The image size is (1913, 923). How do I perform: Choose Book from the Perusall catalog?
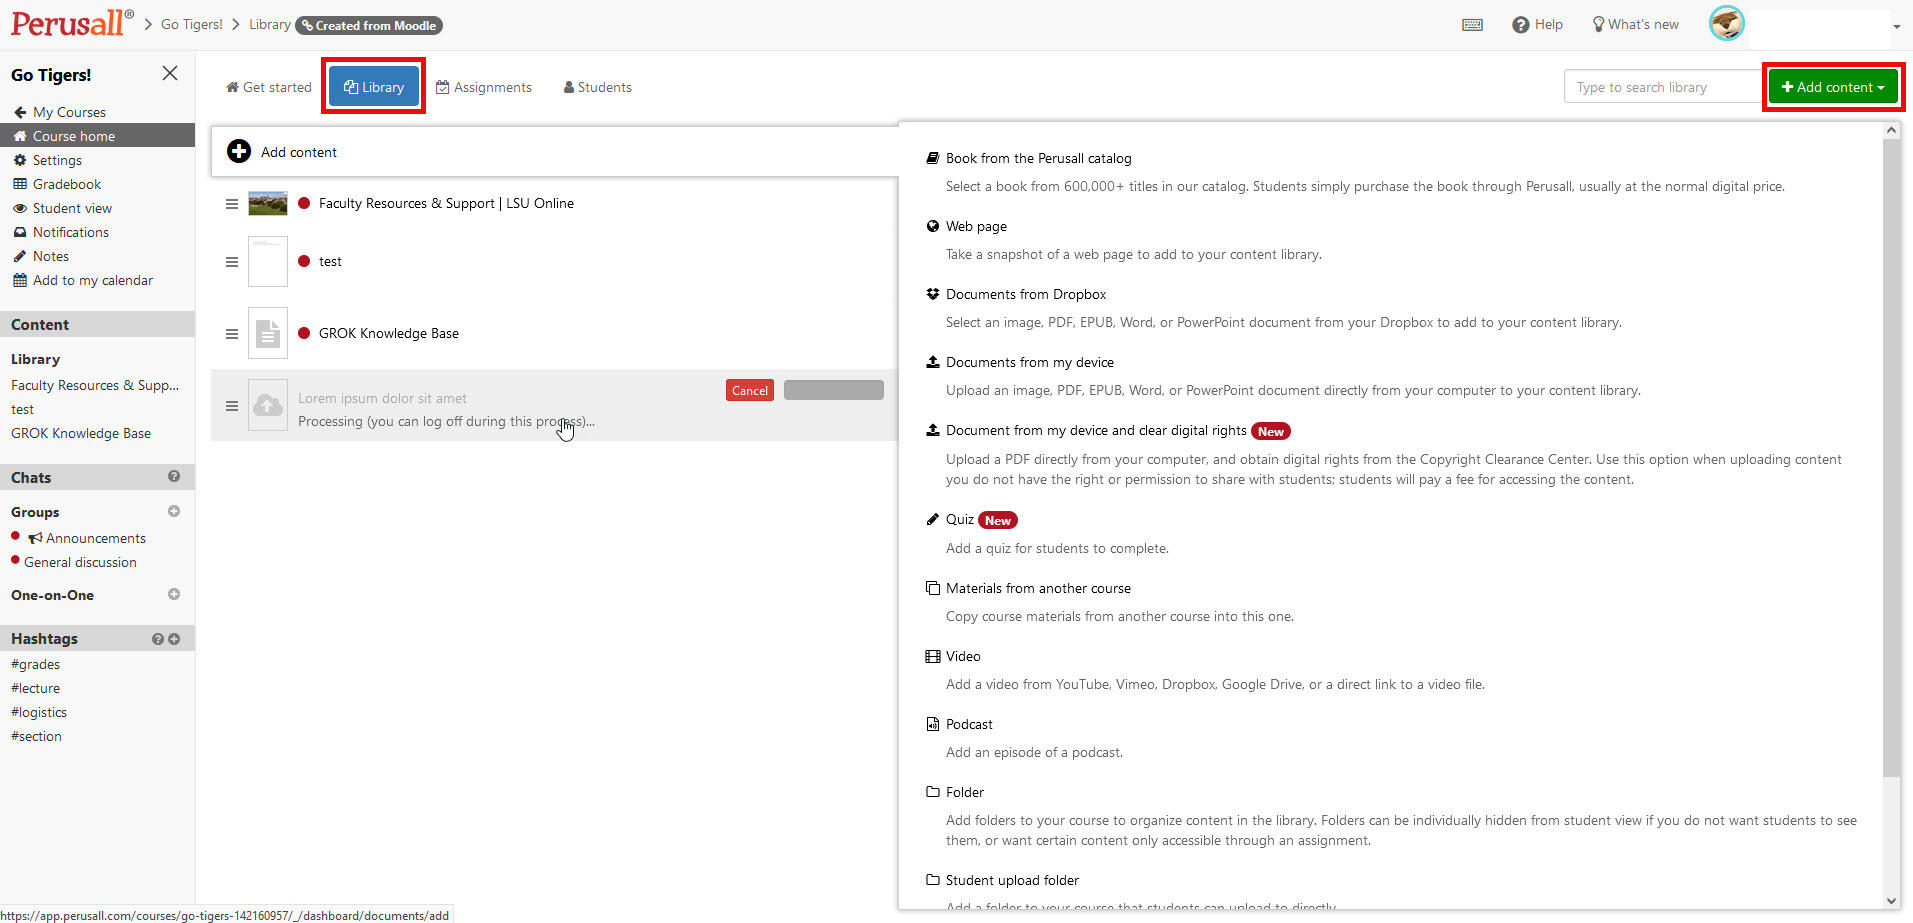coord(1038,158)
